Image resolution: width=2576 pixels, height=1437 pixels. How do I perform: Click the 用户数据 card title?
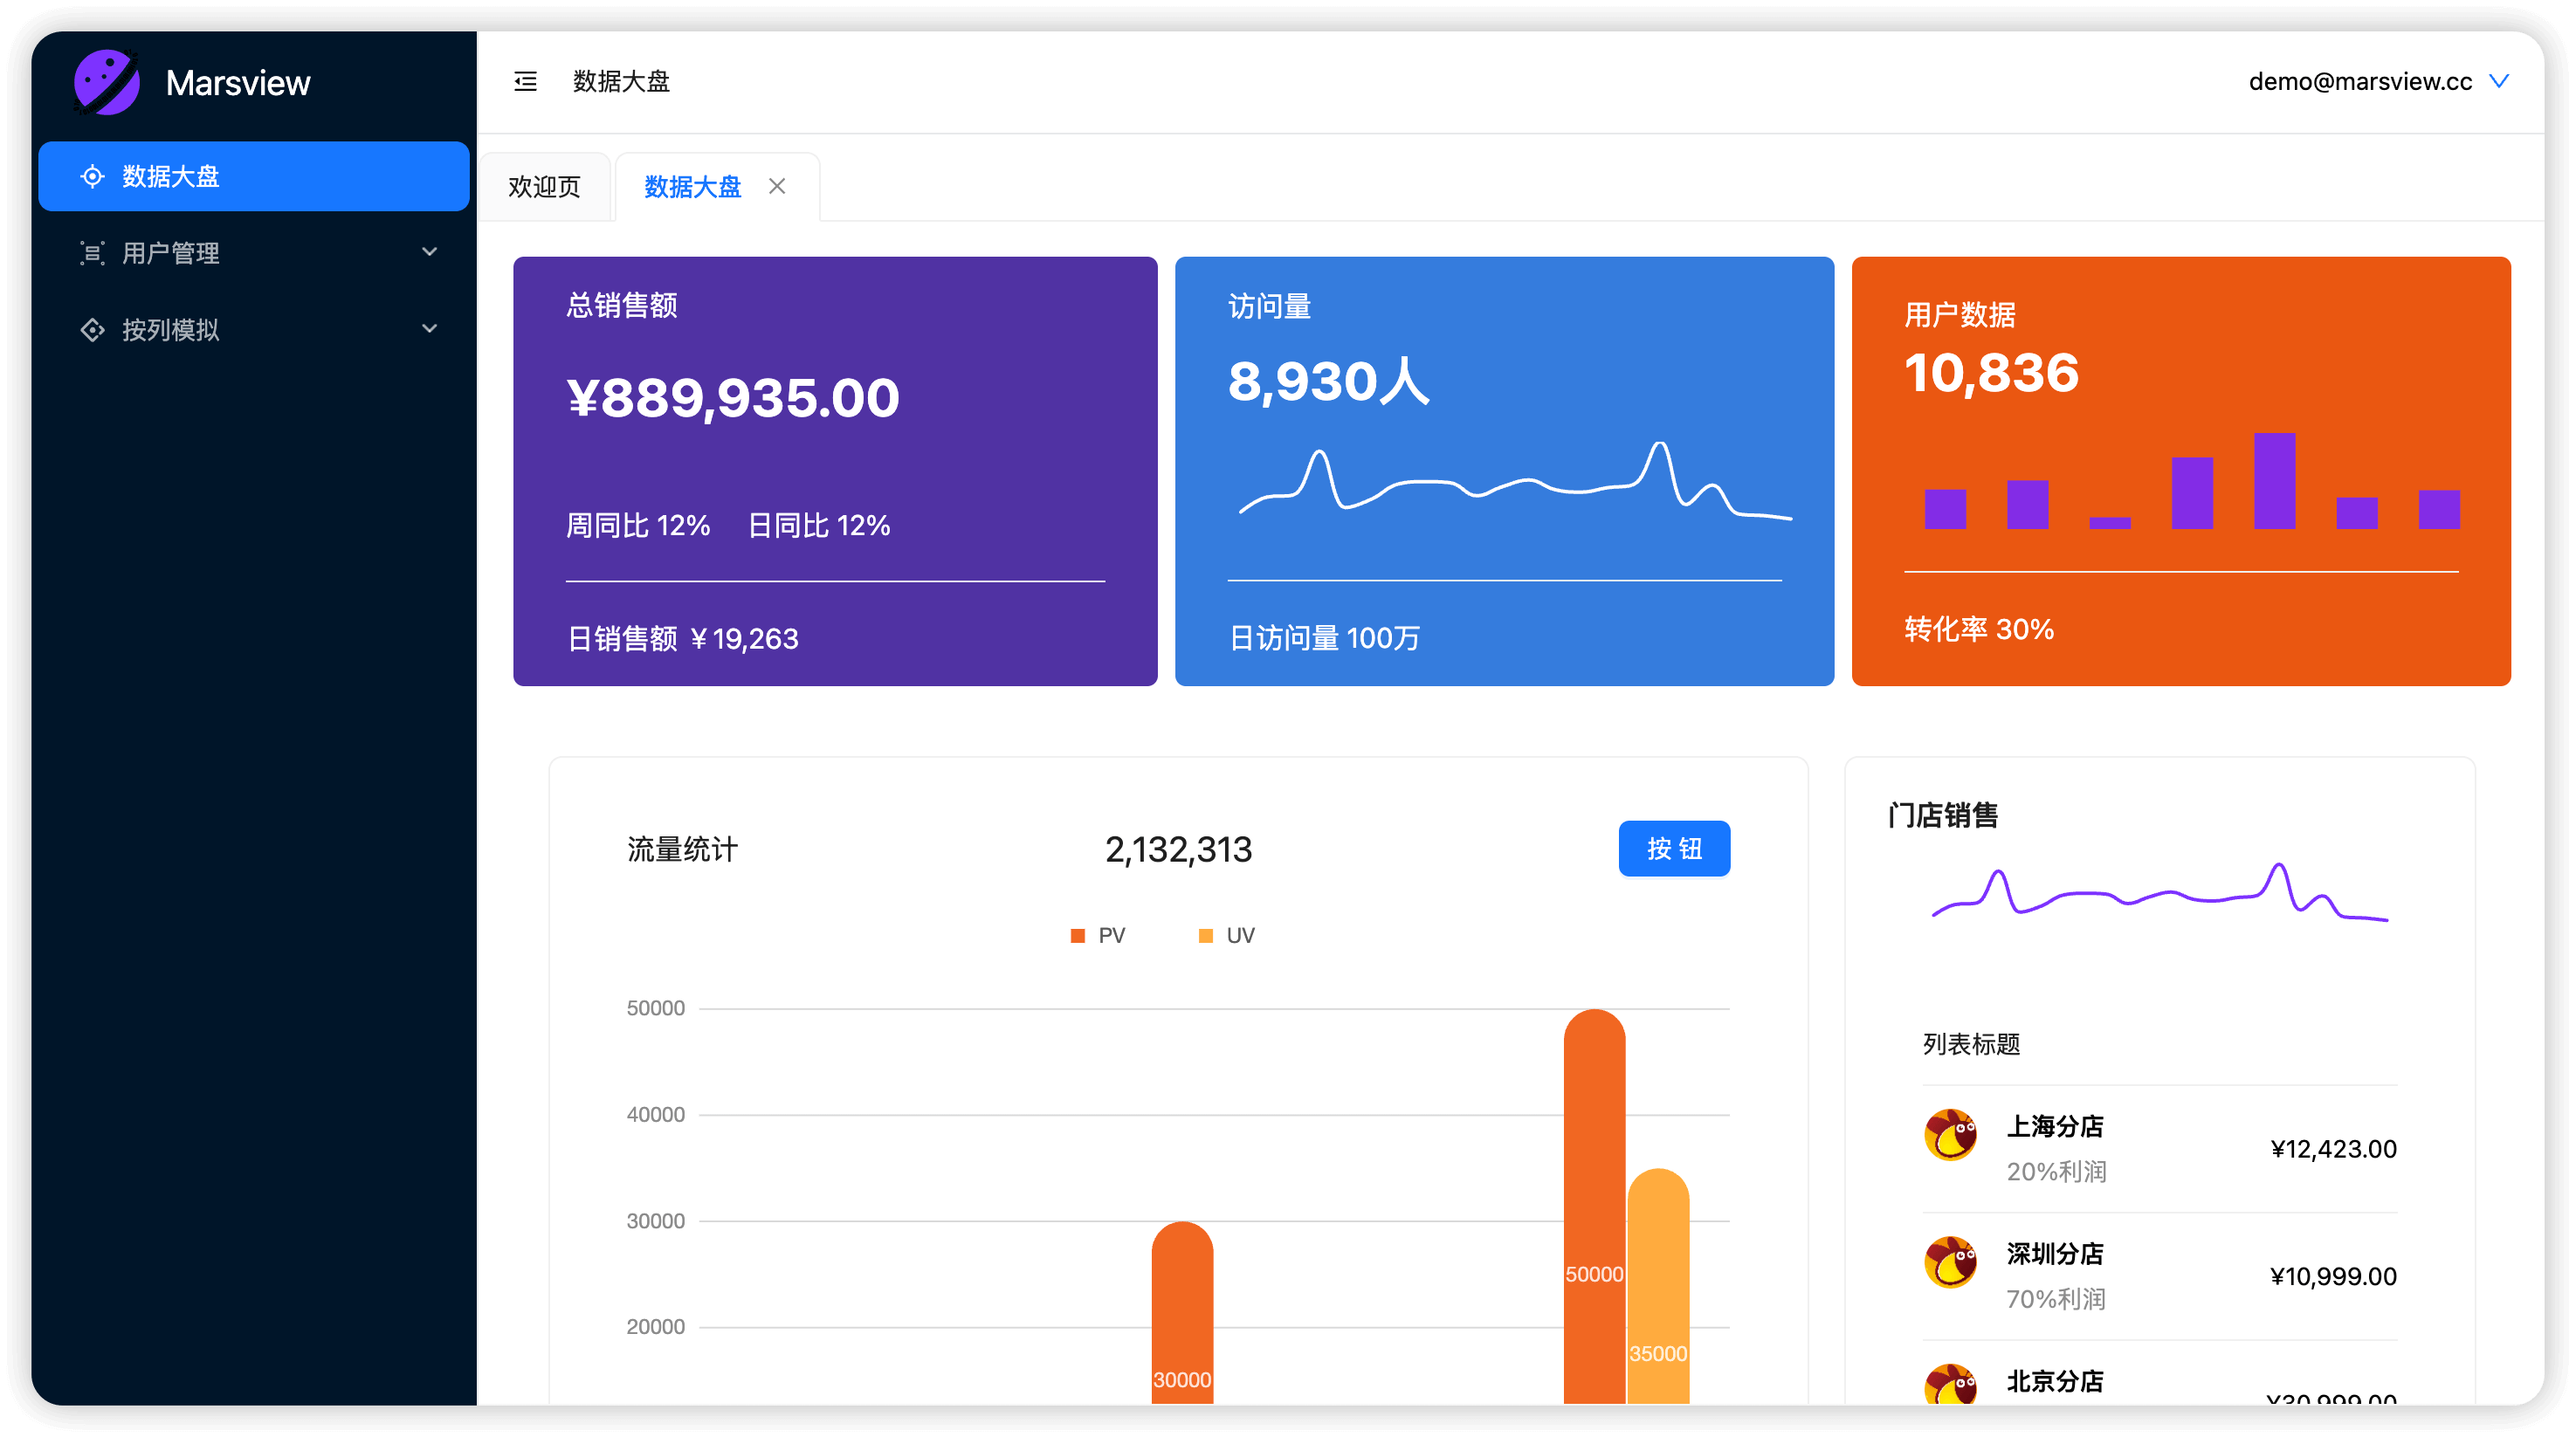point(1960,315)
